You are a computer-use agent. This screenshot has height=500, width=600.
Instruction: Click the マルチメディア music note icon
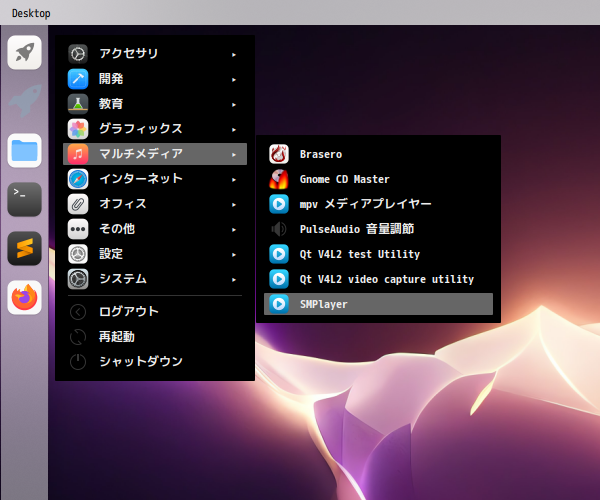point(78,154)
